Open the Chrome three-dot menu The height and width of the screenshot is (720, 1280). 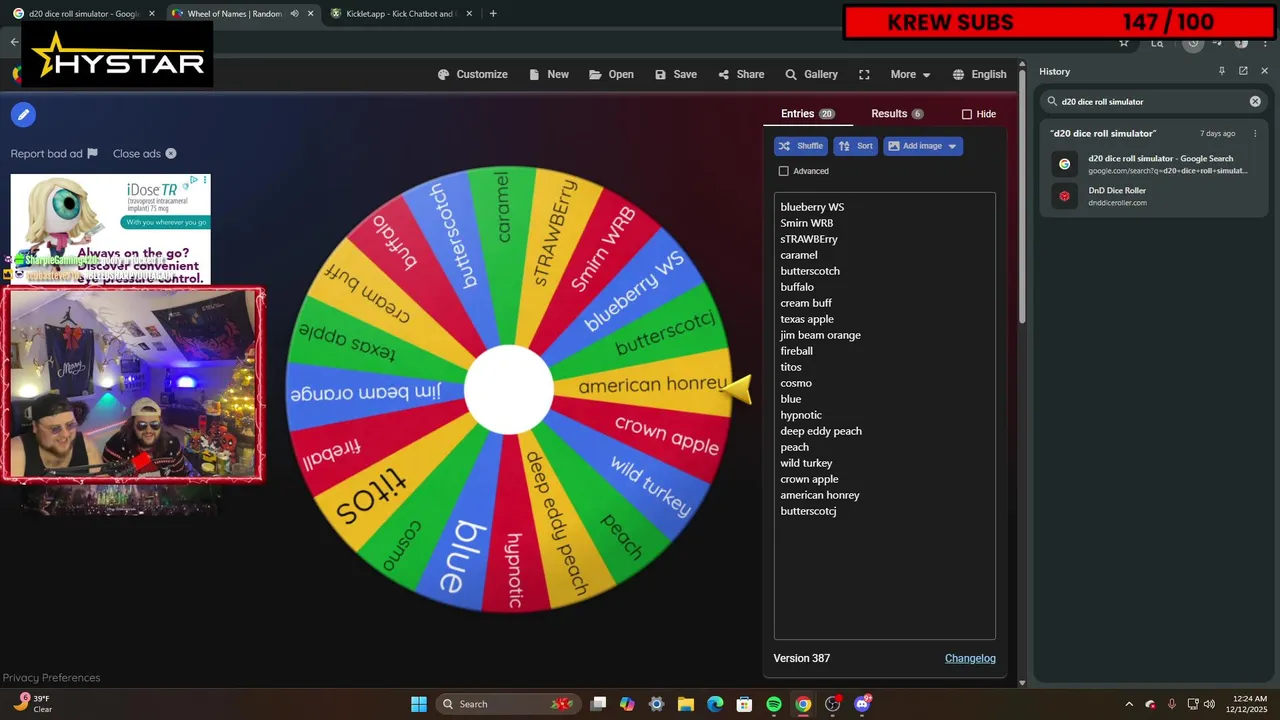tap(1264, 43)
